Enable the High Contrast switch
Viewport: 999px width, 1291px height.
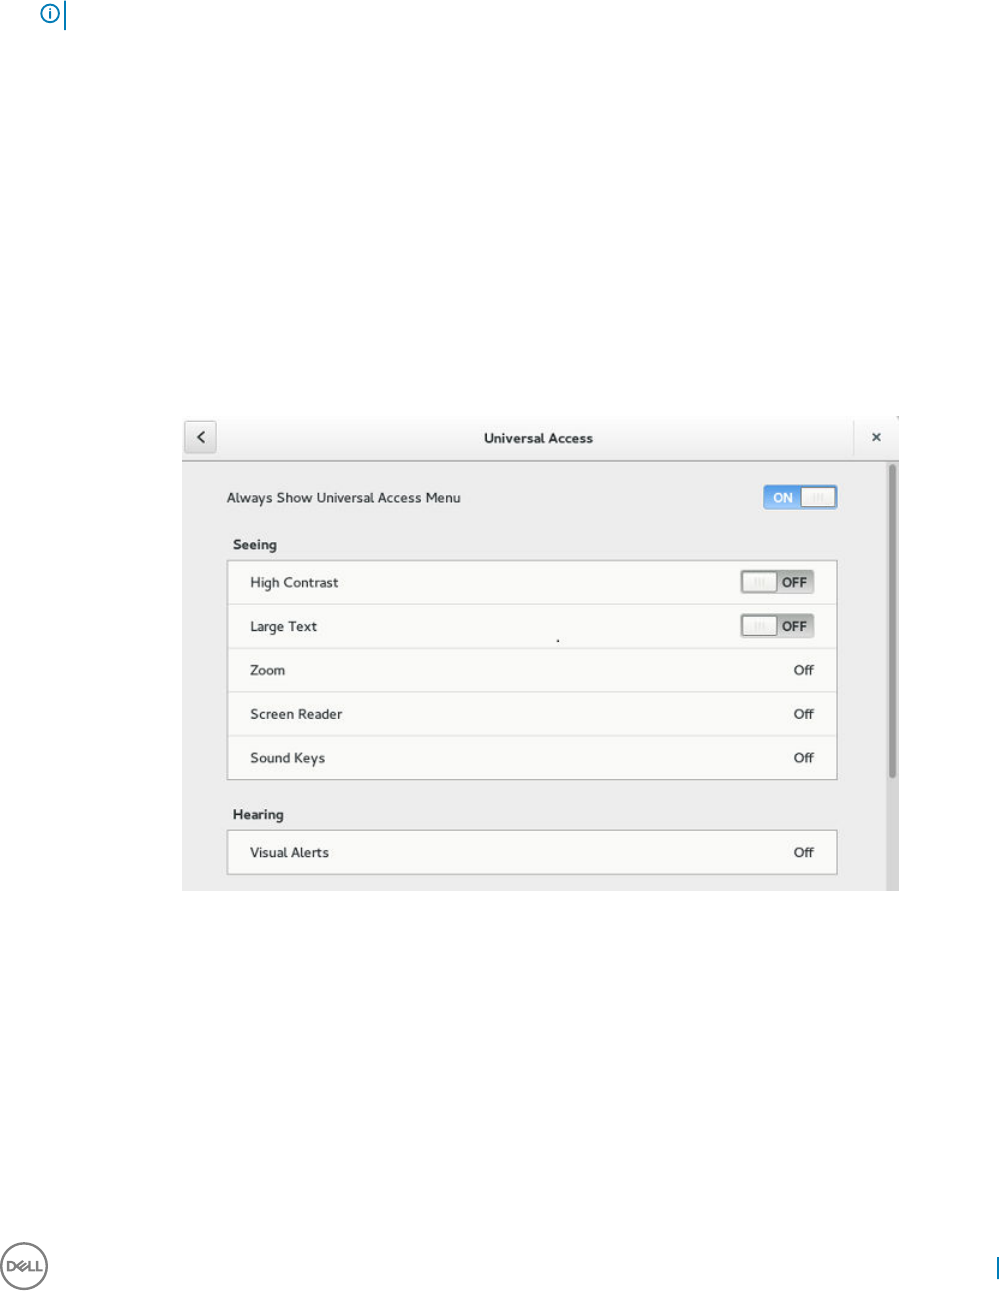777,582
